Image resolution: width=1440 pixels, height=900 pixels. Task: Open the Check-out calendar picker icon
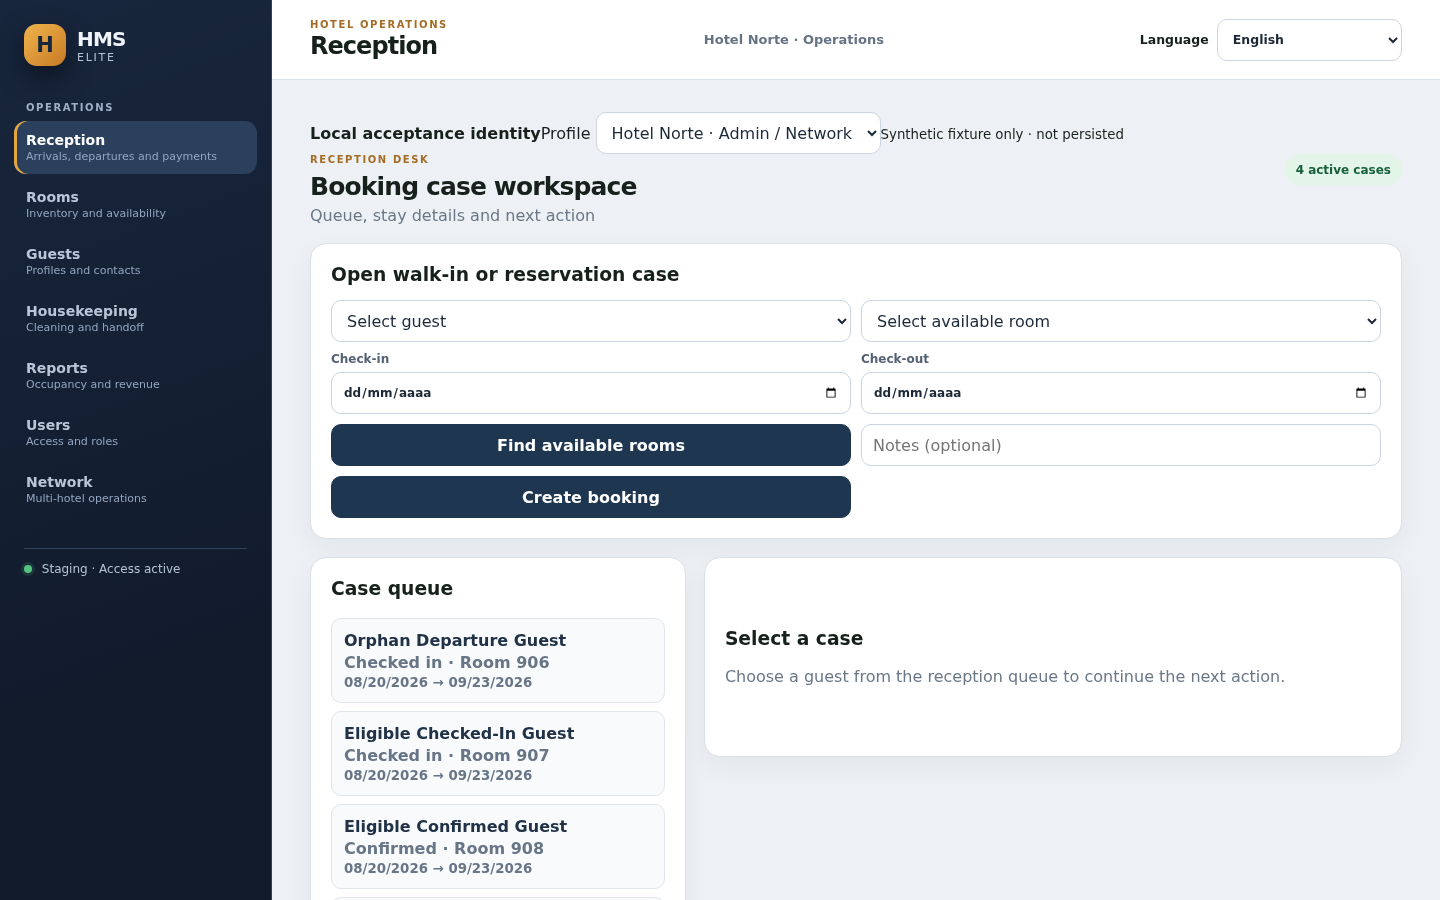click(1361, 393)
